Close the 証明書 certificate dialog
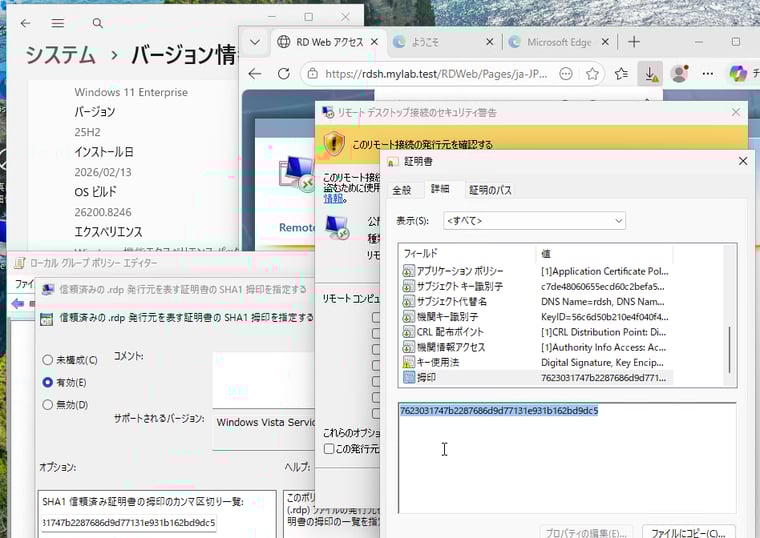Image resolution: width=760 pixels, height=538 pixels. click(743, 161)
